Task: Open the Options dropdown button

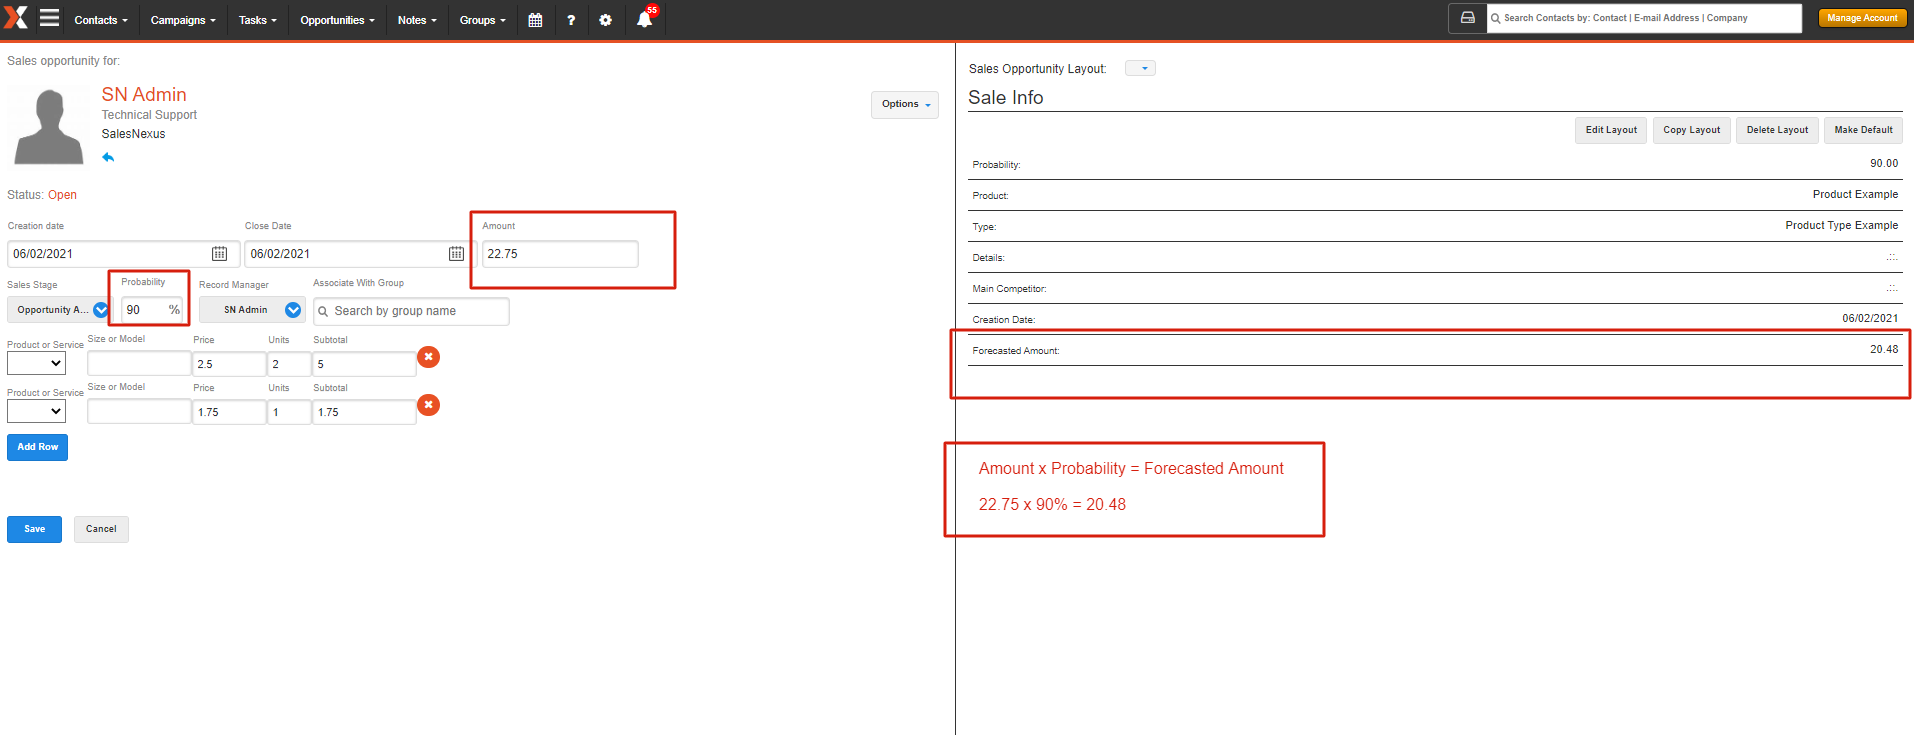Action: (x=905, y=104)
